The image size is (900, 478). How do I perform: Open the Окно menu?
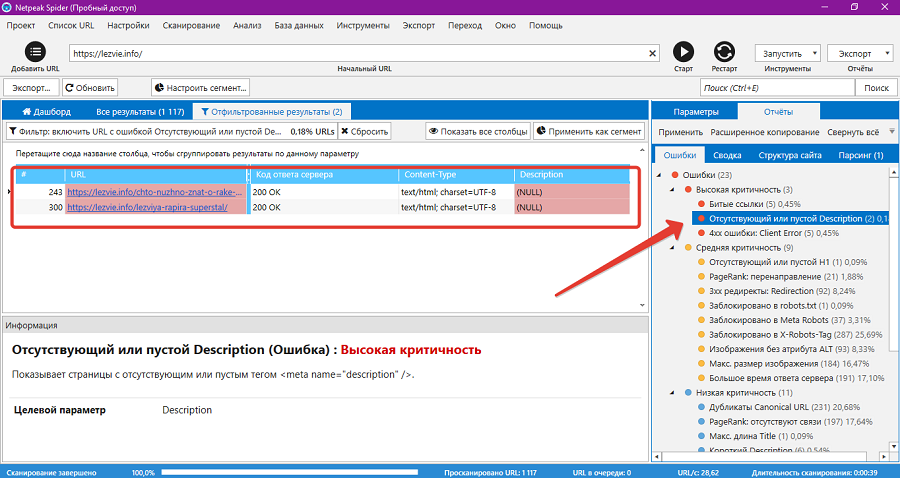point(505,25)
